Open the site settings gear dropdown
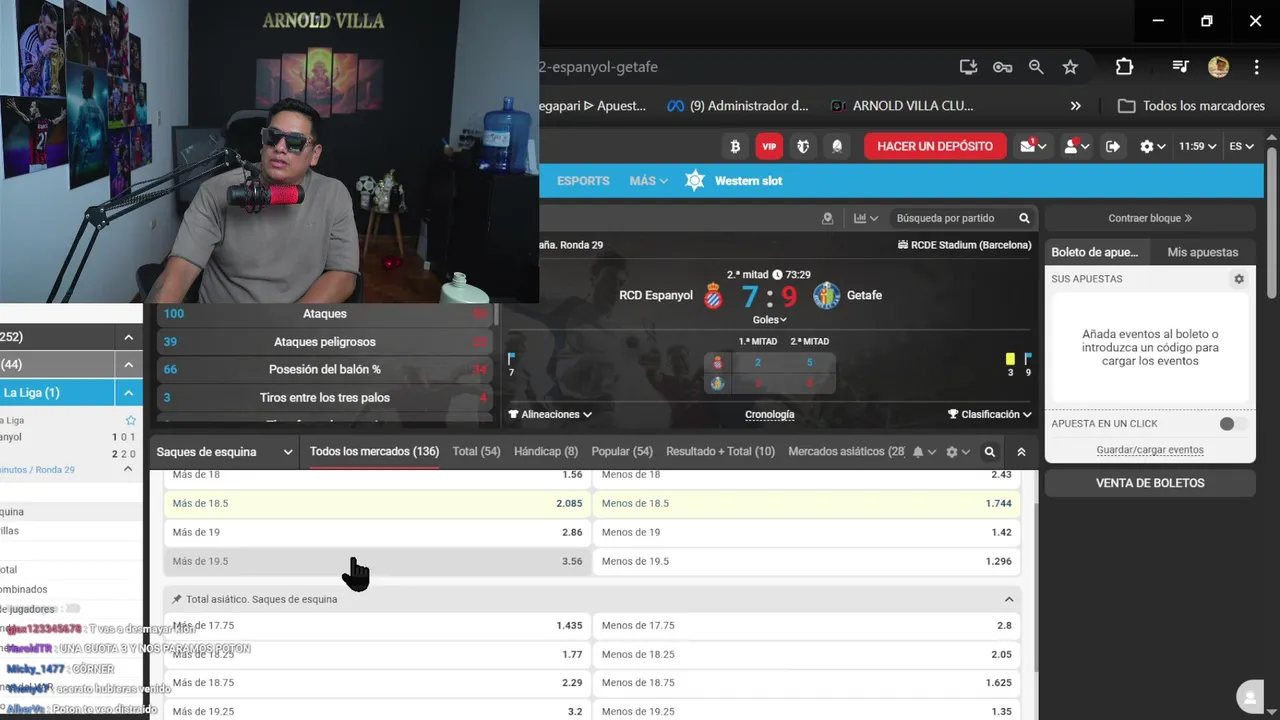The width and height of the screenshot is (1280, 720). tap(1153, 146)
